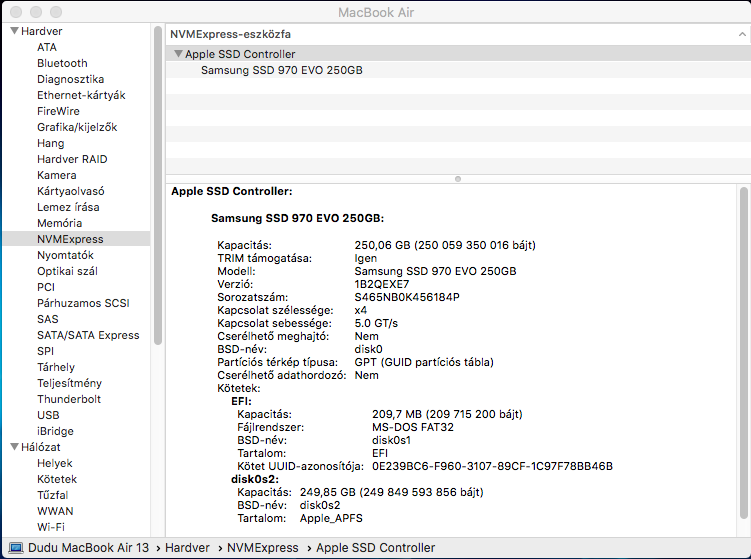This screenshot has width=751, height=559.
Task: Click Apple SSD Controller in path bar
Action: (376, 548)
